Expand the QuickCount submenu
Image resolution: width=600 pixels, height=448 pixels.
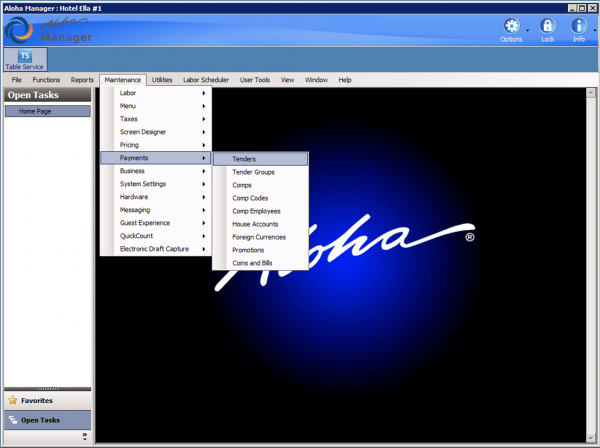tap(156, 236)
